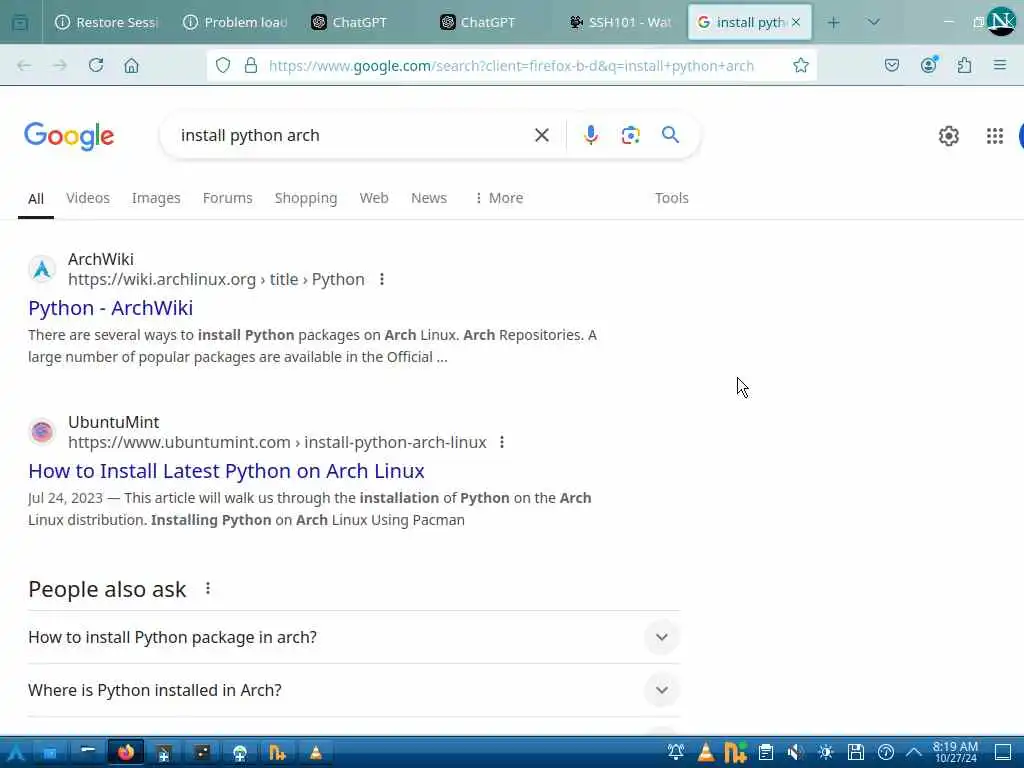Click the ArchWiki site favicon
Viewport: 1024px width, 768px height.
tap(42, 269)
